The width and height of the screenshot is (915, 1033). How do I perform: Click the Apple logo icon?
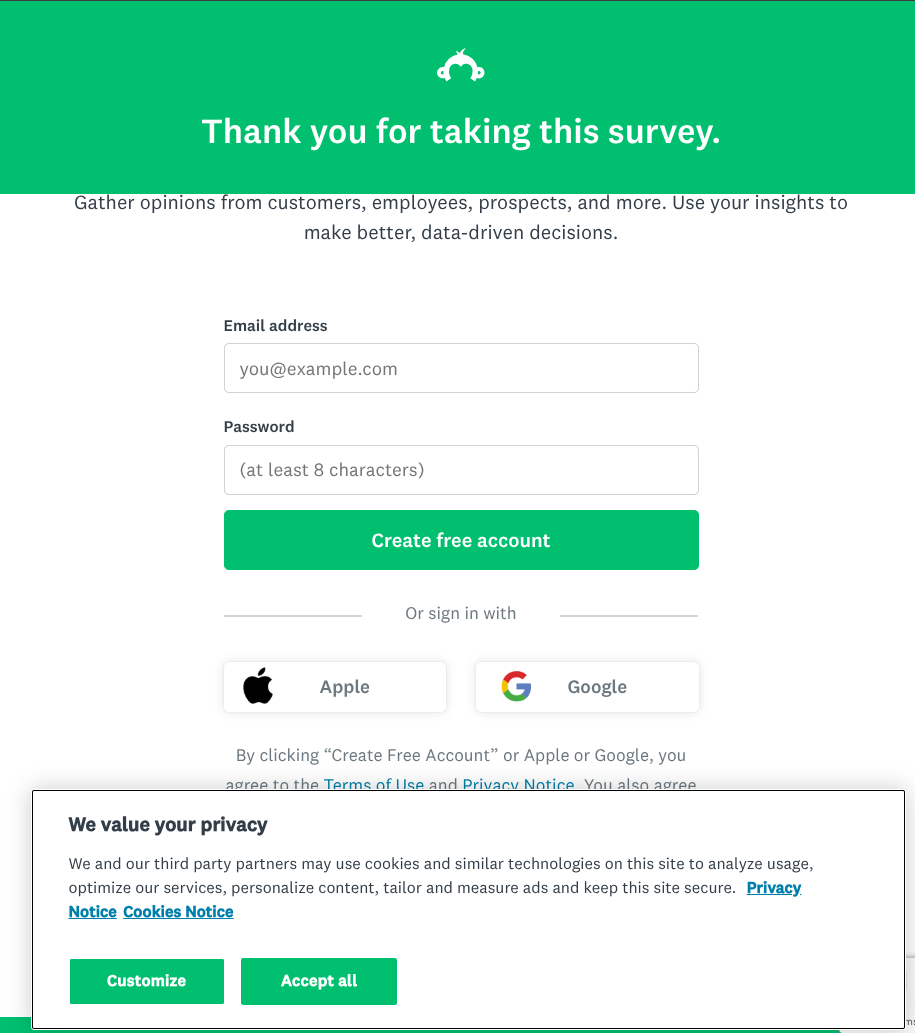click(258, 687)
